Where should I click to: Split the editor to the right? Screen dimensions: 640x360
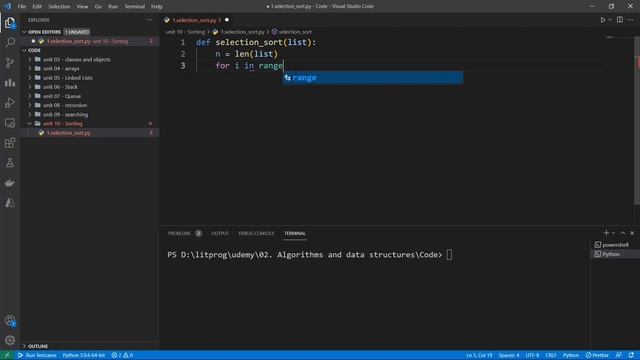click(x=620, y=20)
